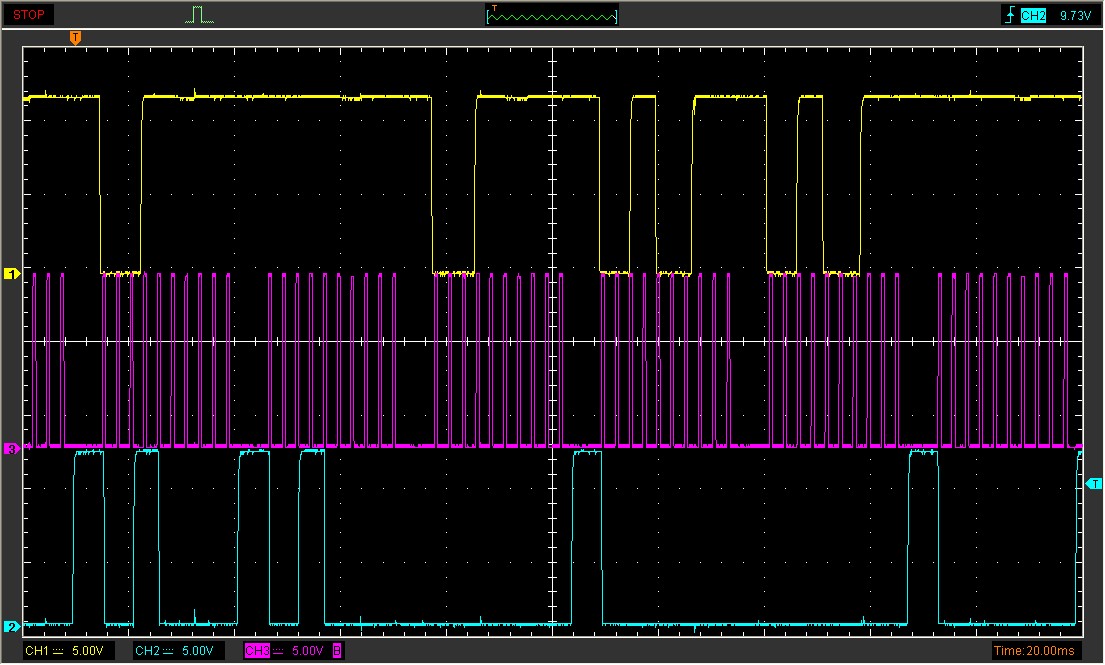
Task: Click the CH2 5.00V scale value
Action: 197,650
